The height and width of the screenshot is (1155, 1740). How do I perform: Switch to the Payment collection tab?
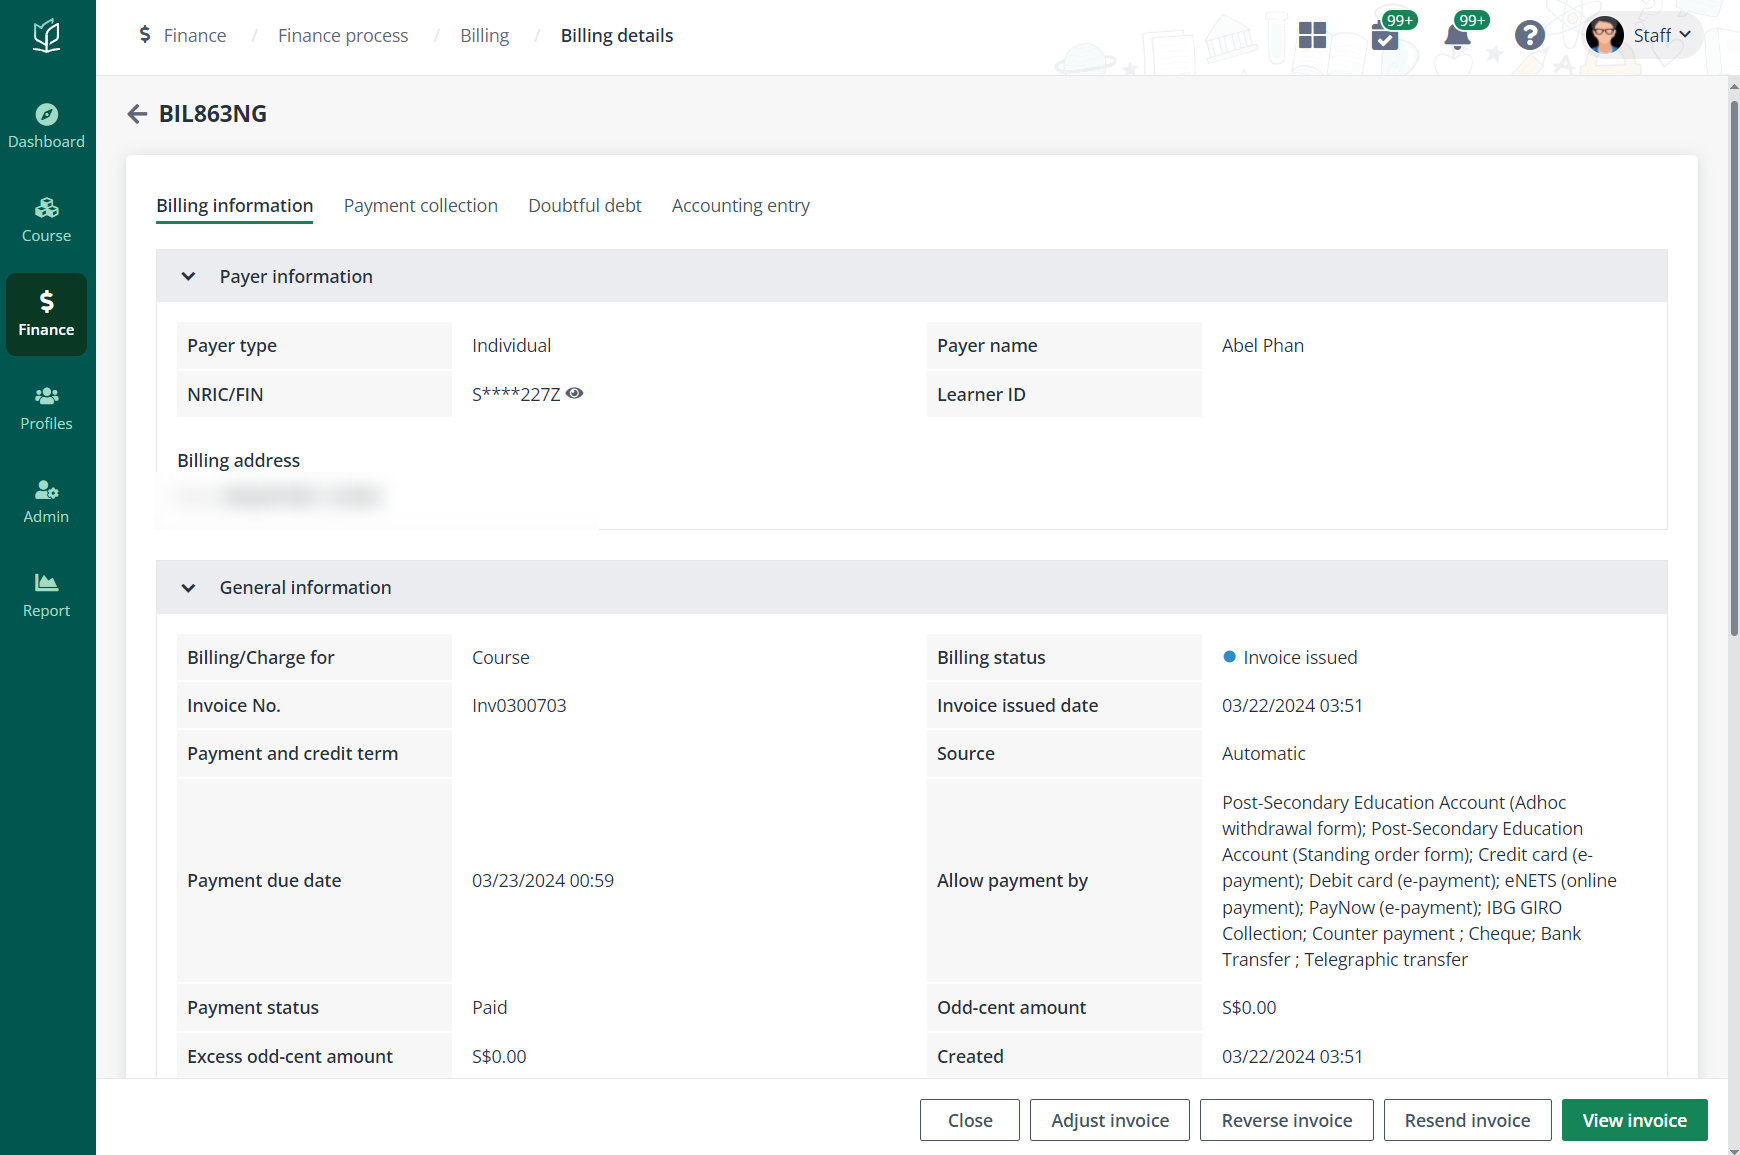421,206
